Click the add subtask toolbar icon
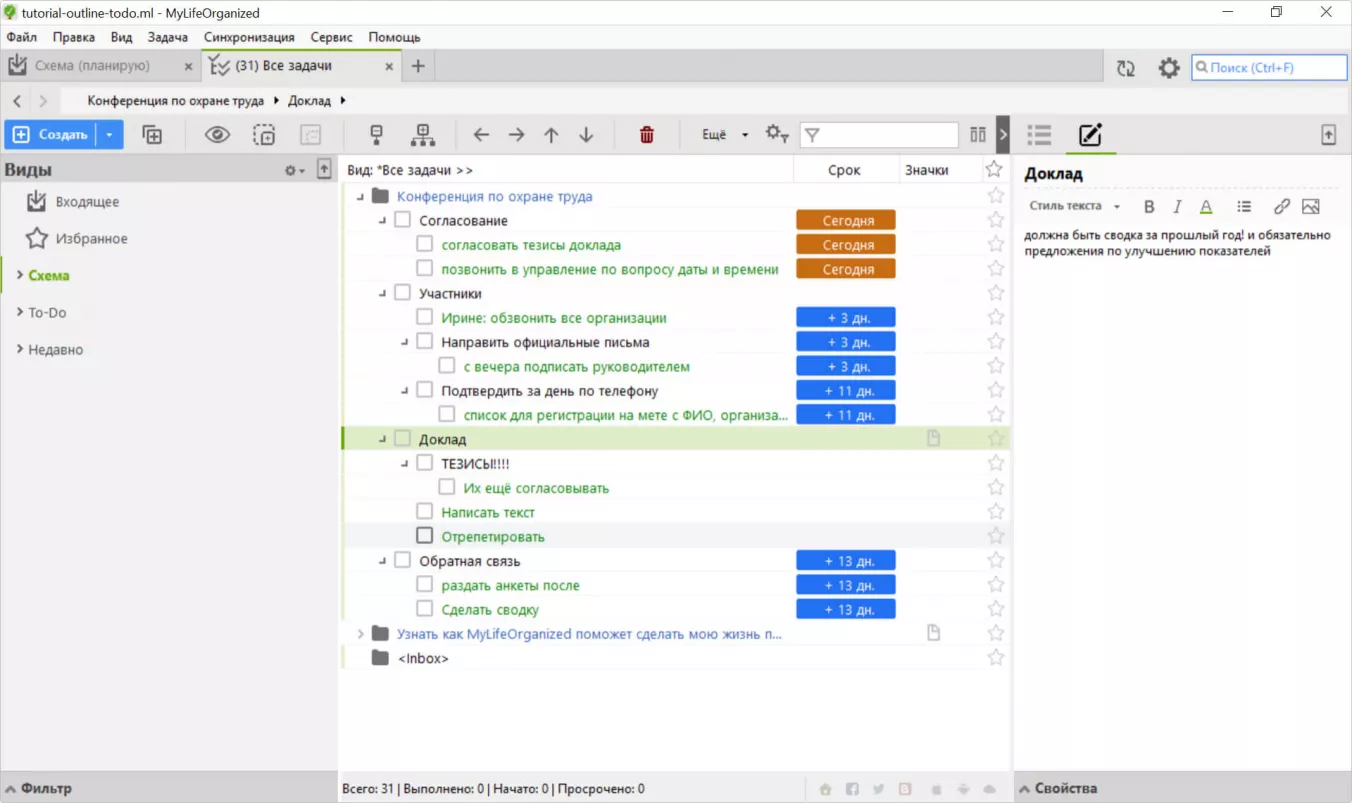Screen dimensions: 1352x803 pyautogui.click(x=376, y=135)
